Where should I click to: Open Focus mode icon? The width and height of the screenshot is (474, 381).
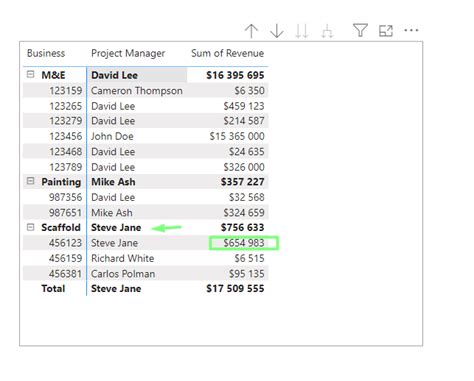coord(386,31)
